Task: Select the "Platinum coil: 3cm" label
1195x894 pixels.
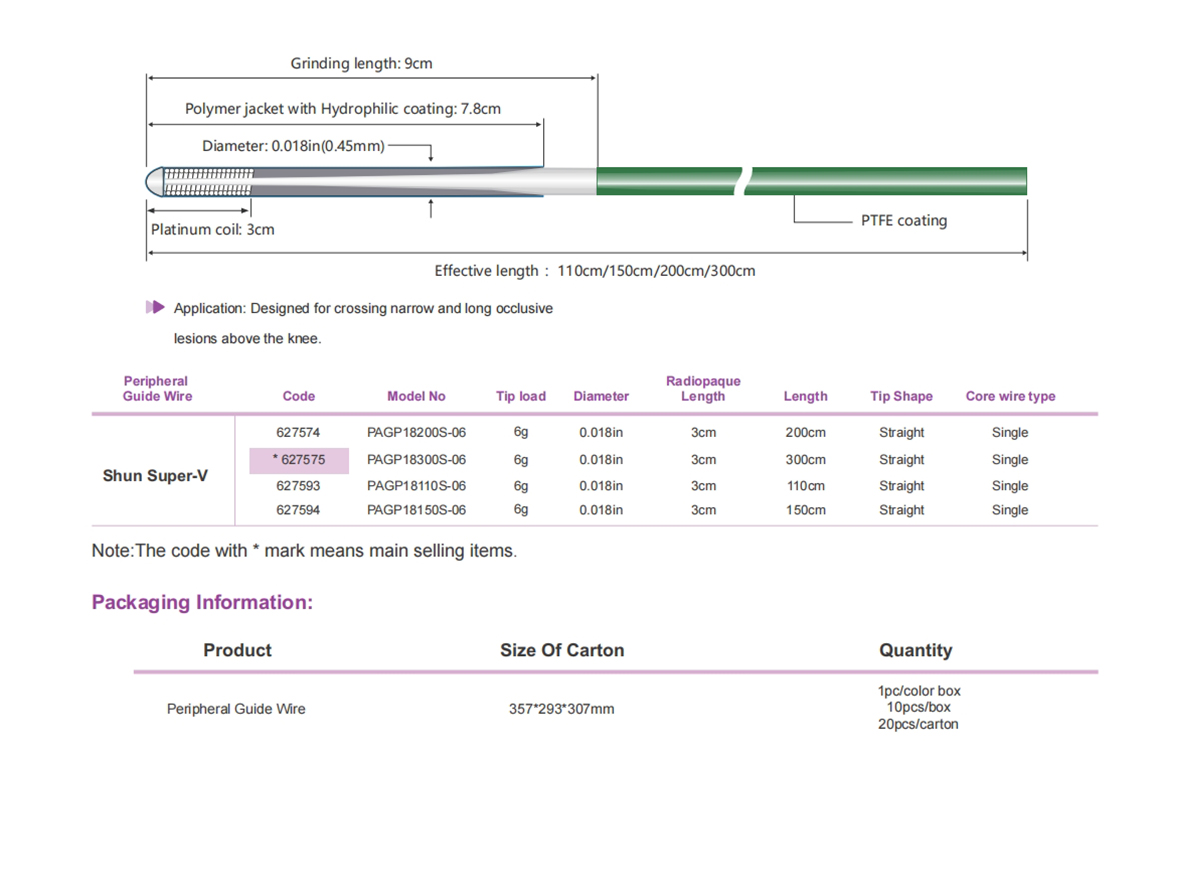Action: pos(213,229)
